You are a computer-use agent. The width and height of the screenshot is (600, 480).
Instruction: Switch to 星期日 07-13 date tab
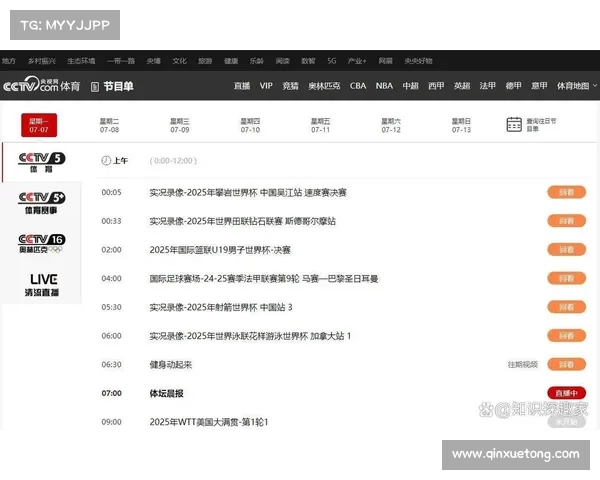coord(461,126)
